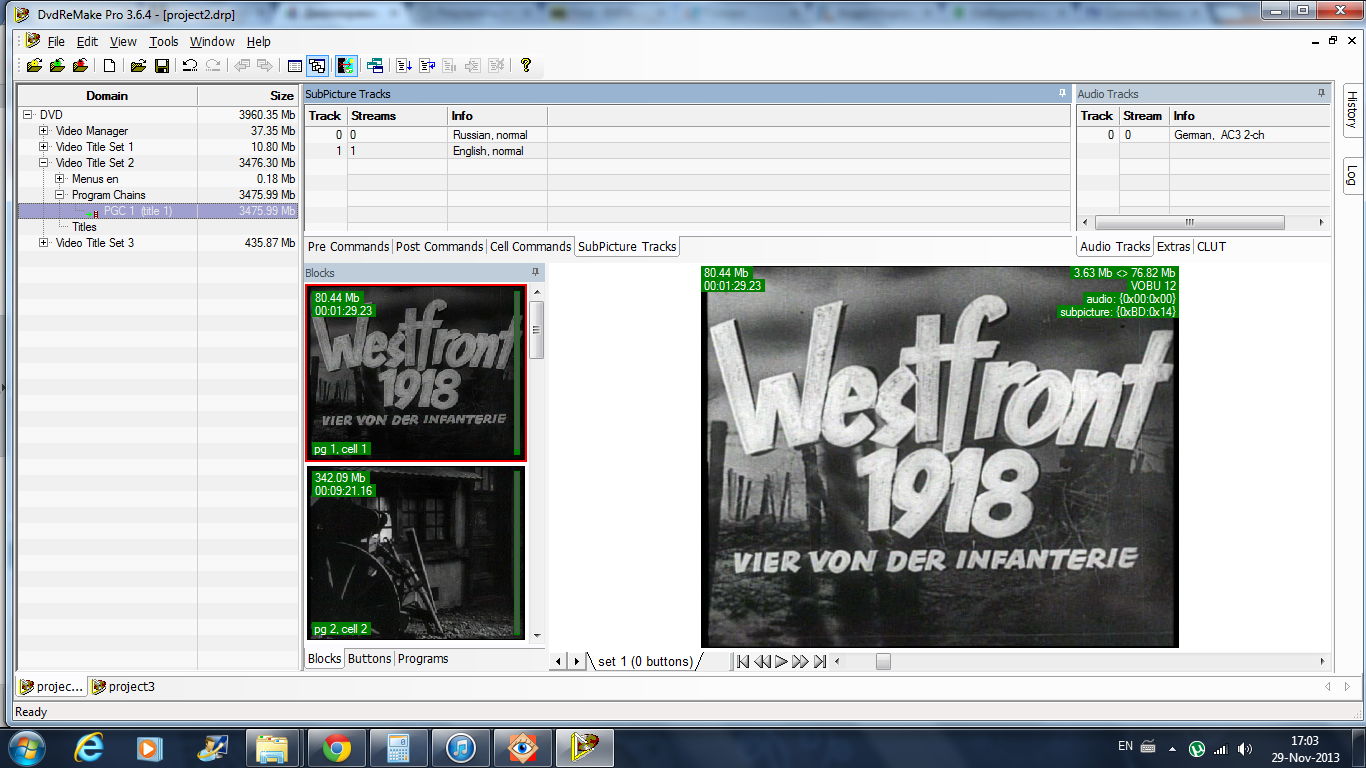Open the Log side panel
The width and height of the screenshot is (1366, 768).
coord(1351,174)
